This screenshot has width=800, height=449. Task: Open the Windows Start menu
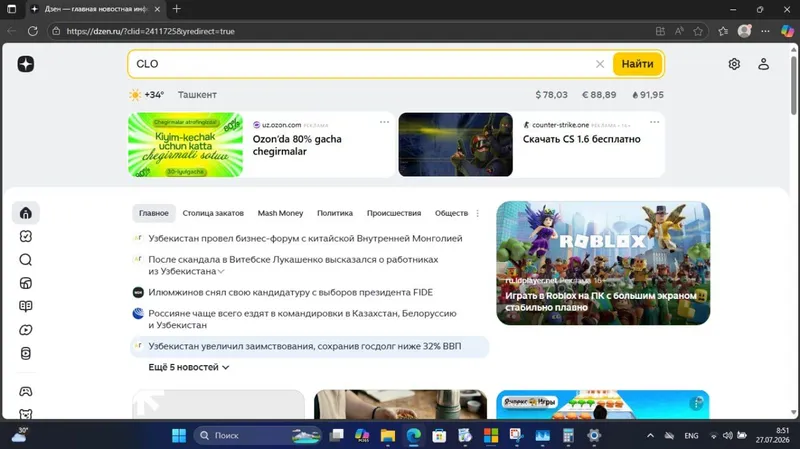[179, 435]
